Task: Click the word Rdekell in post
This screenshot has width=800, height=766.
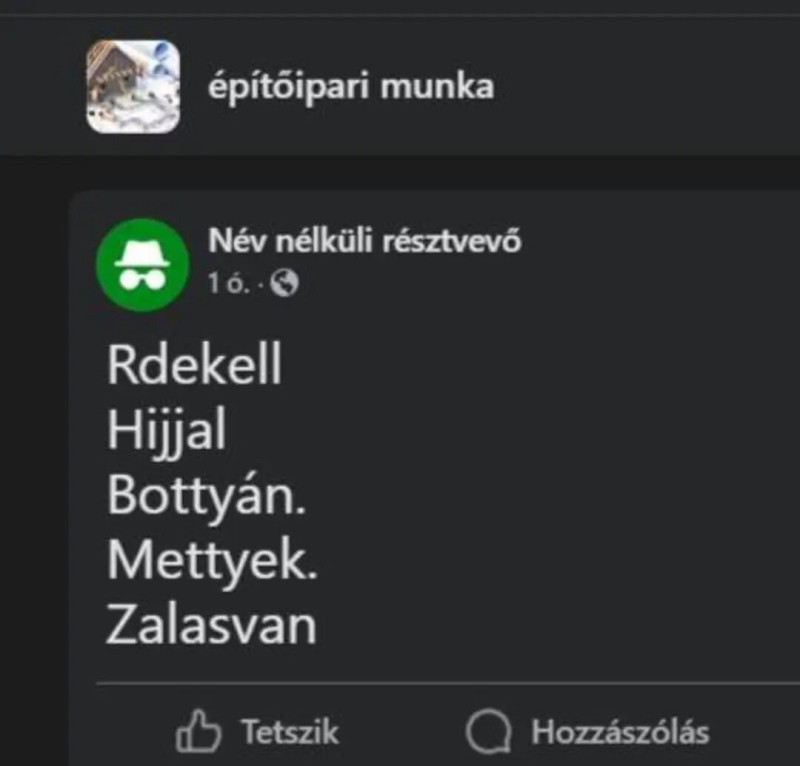Action: click(x=194, y=363)
